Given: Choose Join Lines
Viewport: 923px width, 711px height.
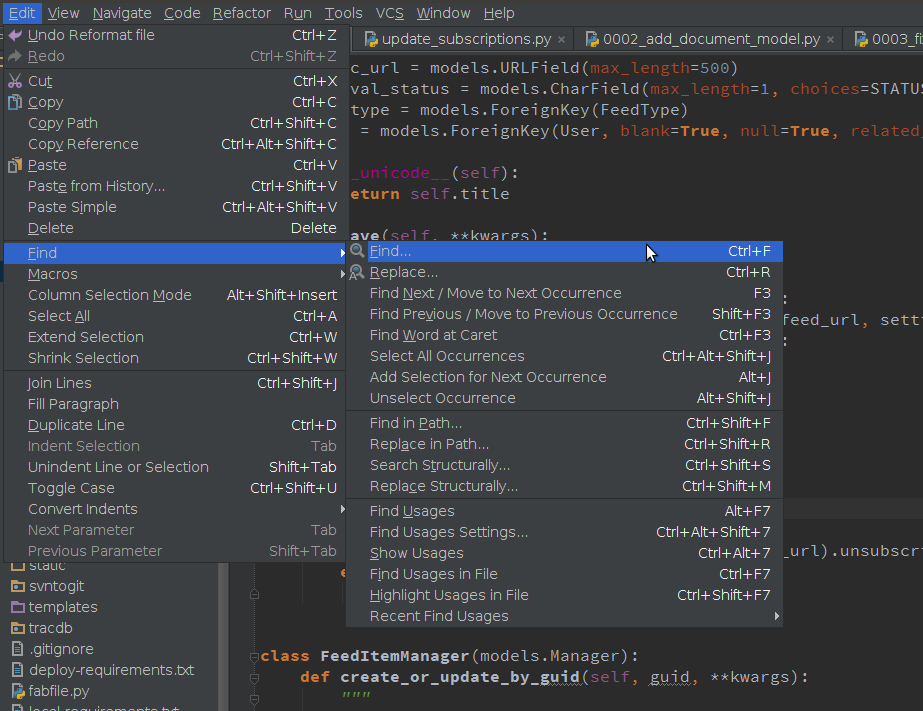Looking at the screenshot, I should click(x=174, y=384).
